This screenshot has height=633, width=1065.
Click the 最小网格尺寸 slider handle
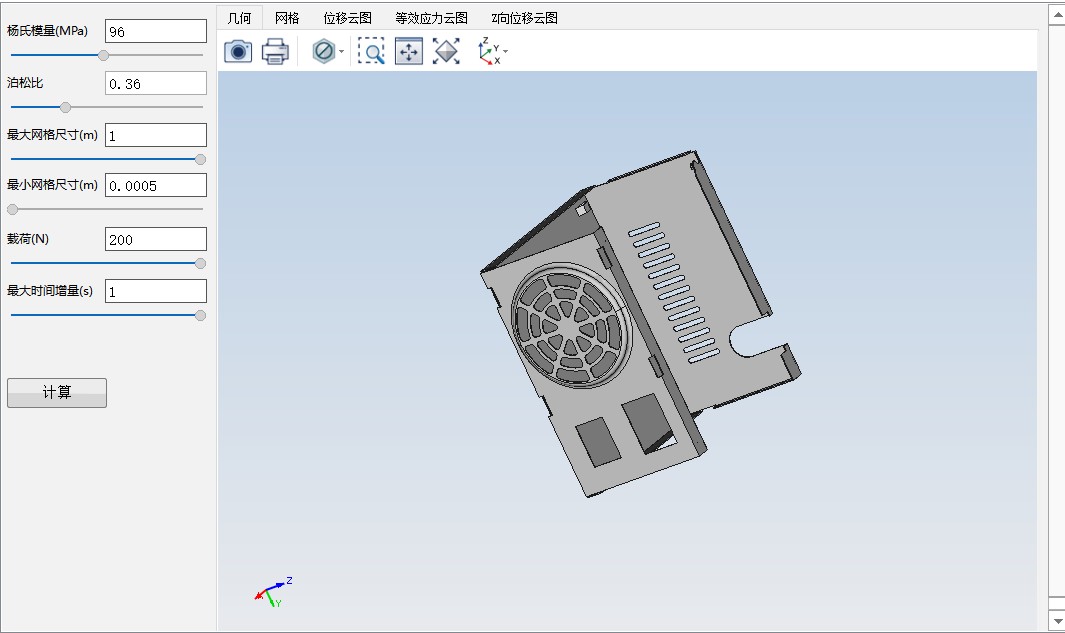(12, 210)
